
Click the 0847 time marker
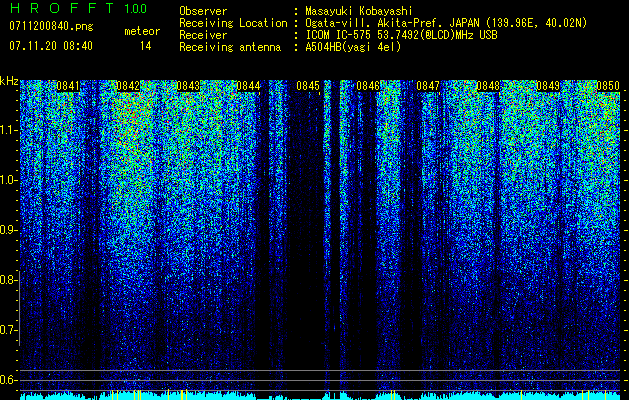428,86
